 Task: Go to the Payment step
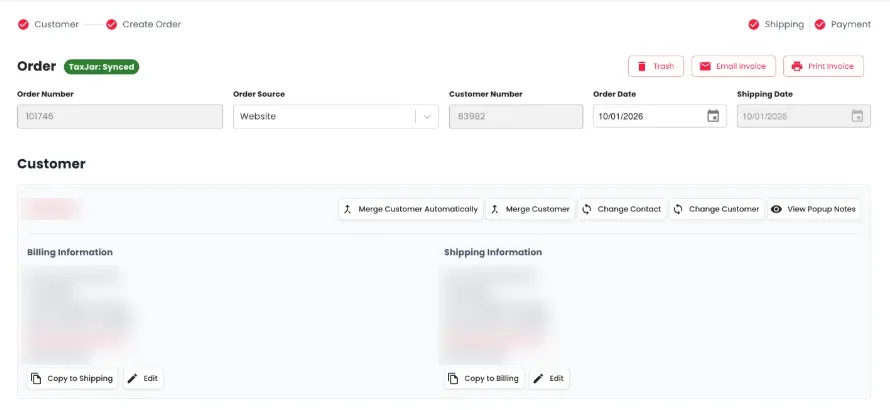[842, 24]
